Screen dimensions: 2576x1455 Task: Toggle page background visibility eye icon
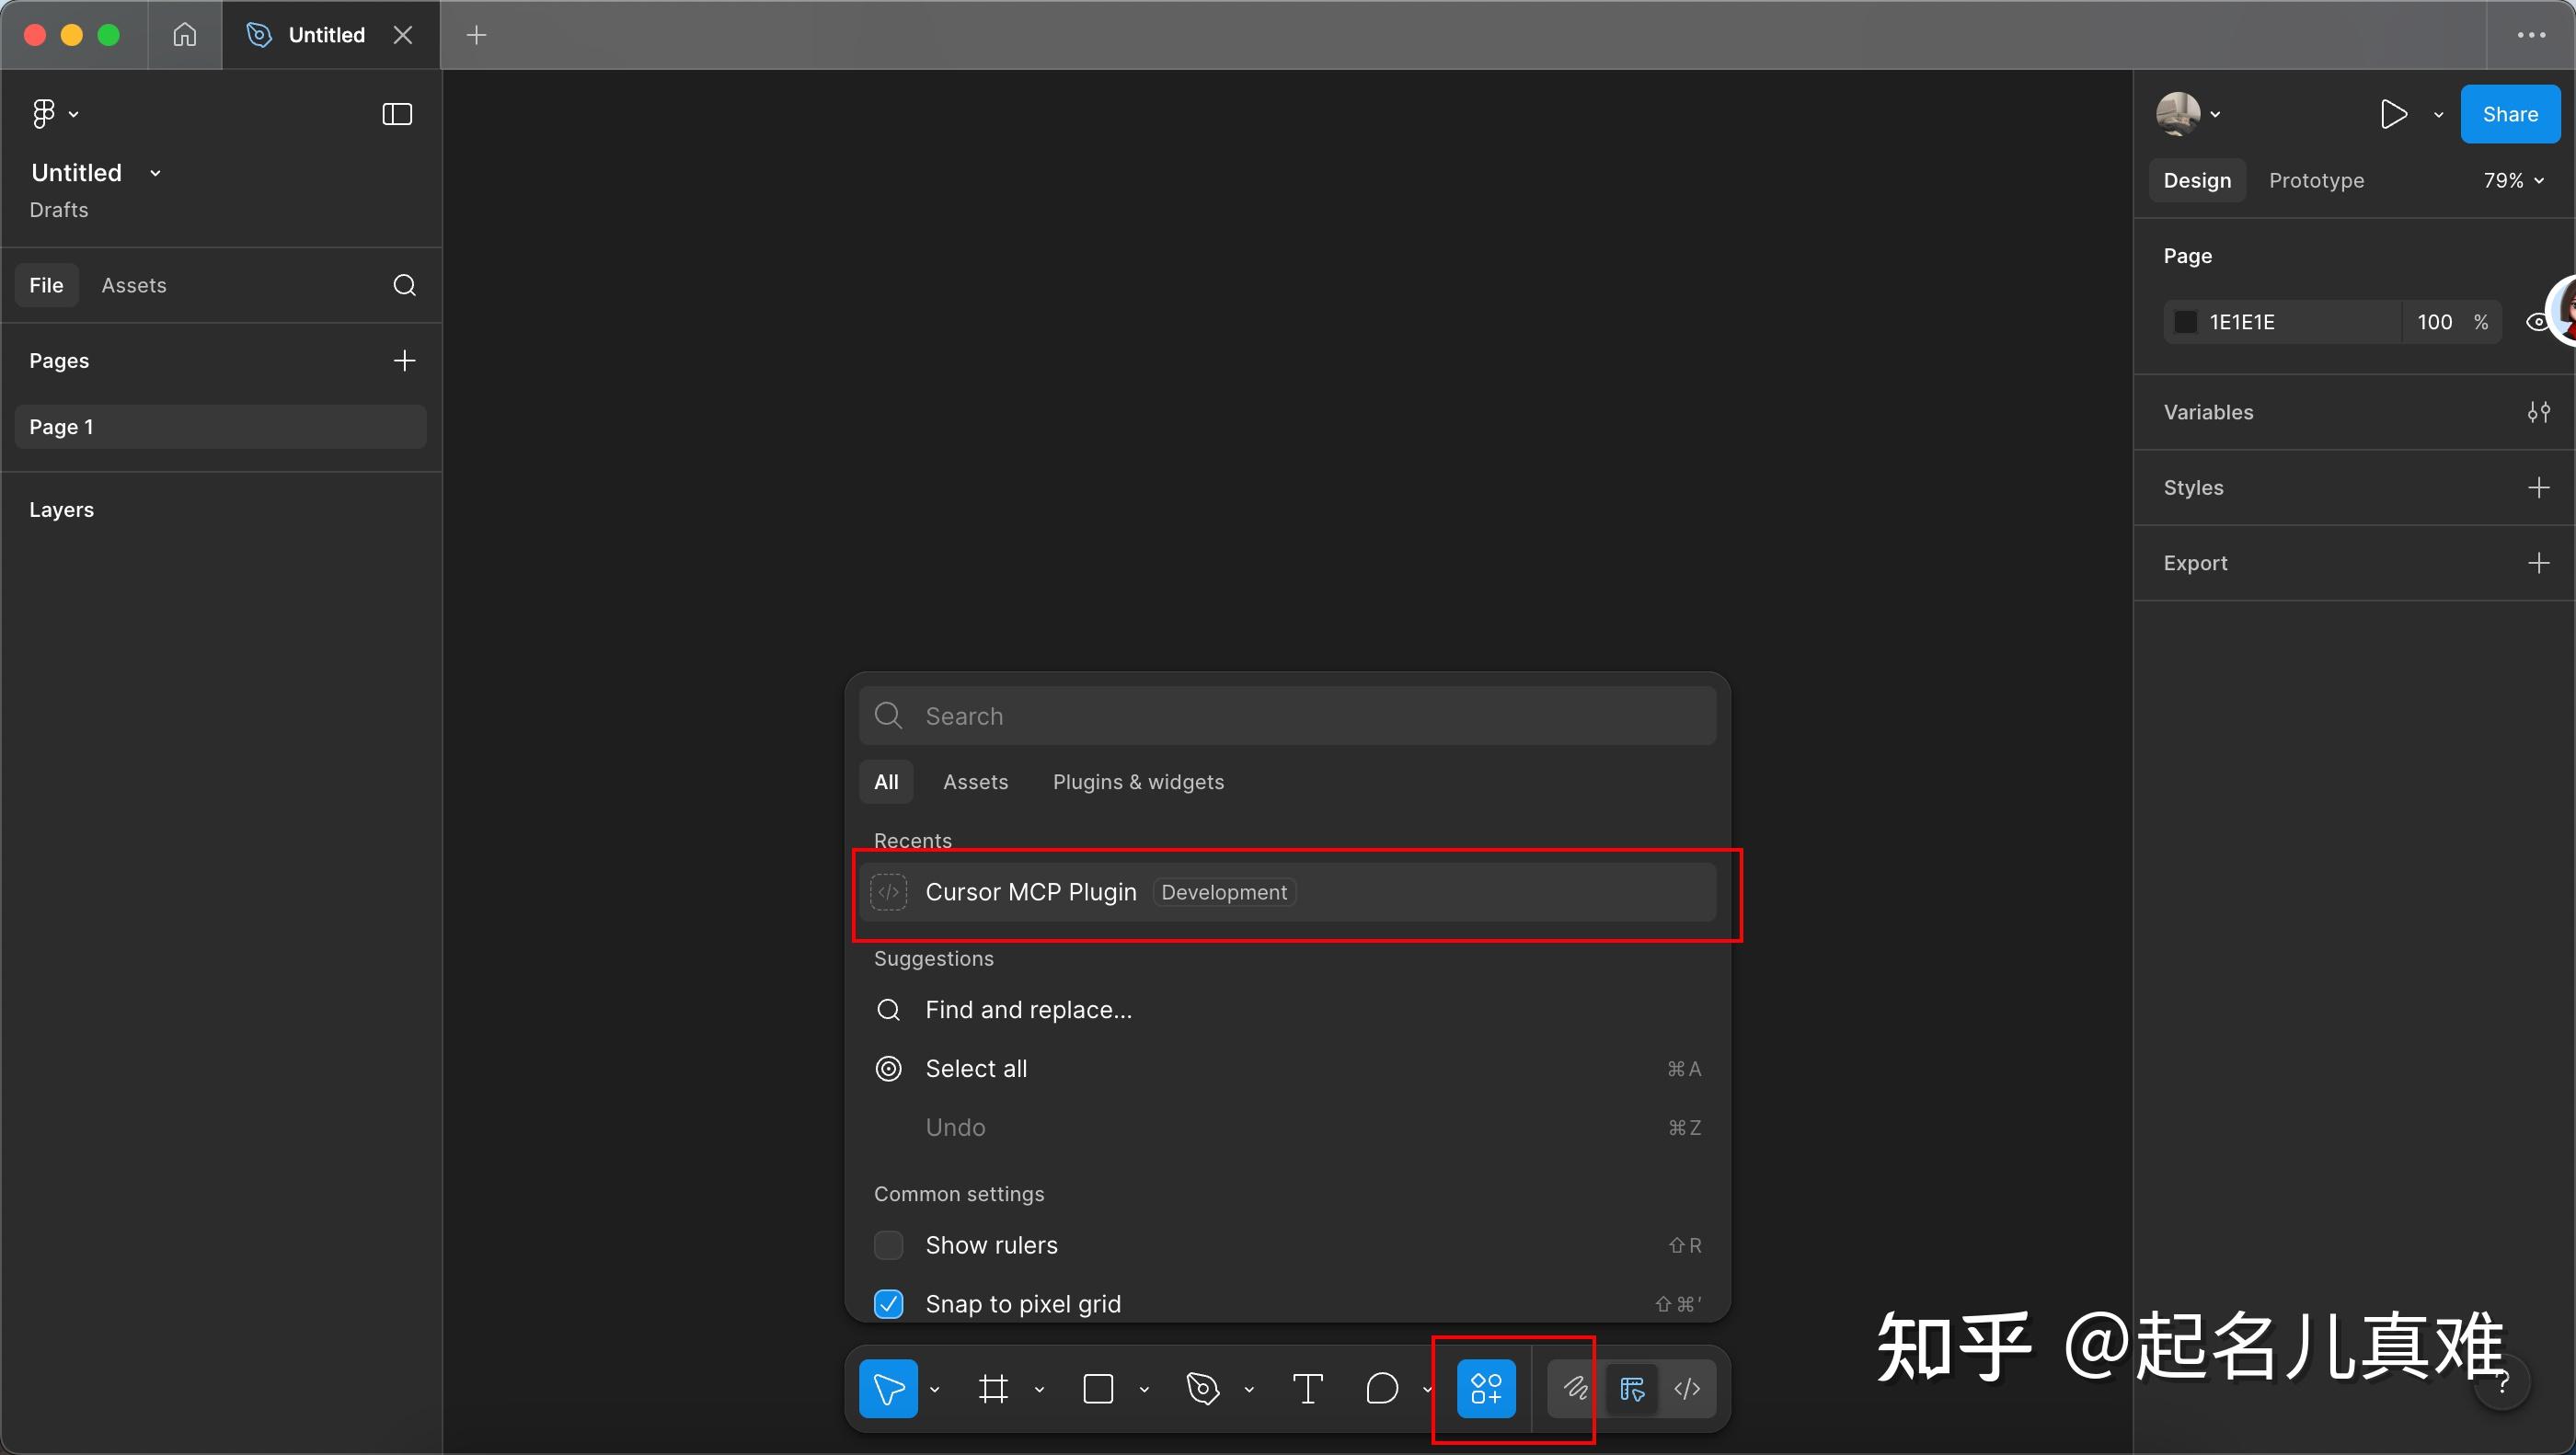point(2538,322)
